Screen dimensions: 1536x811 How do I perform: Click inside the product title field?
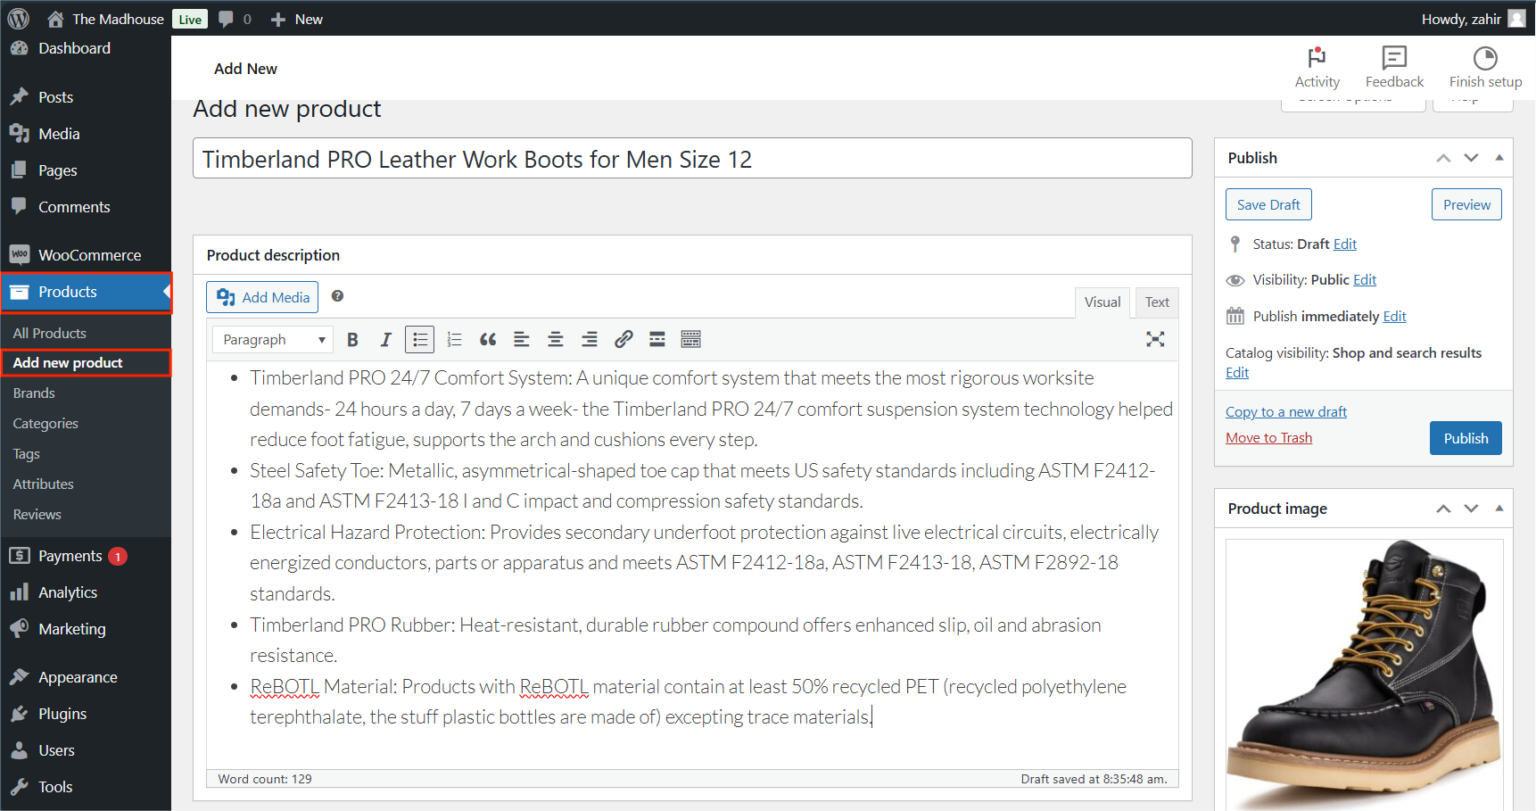[x=691, y=157]
